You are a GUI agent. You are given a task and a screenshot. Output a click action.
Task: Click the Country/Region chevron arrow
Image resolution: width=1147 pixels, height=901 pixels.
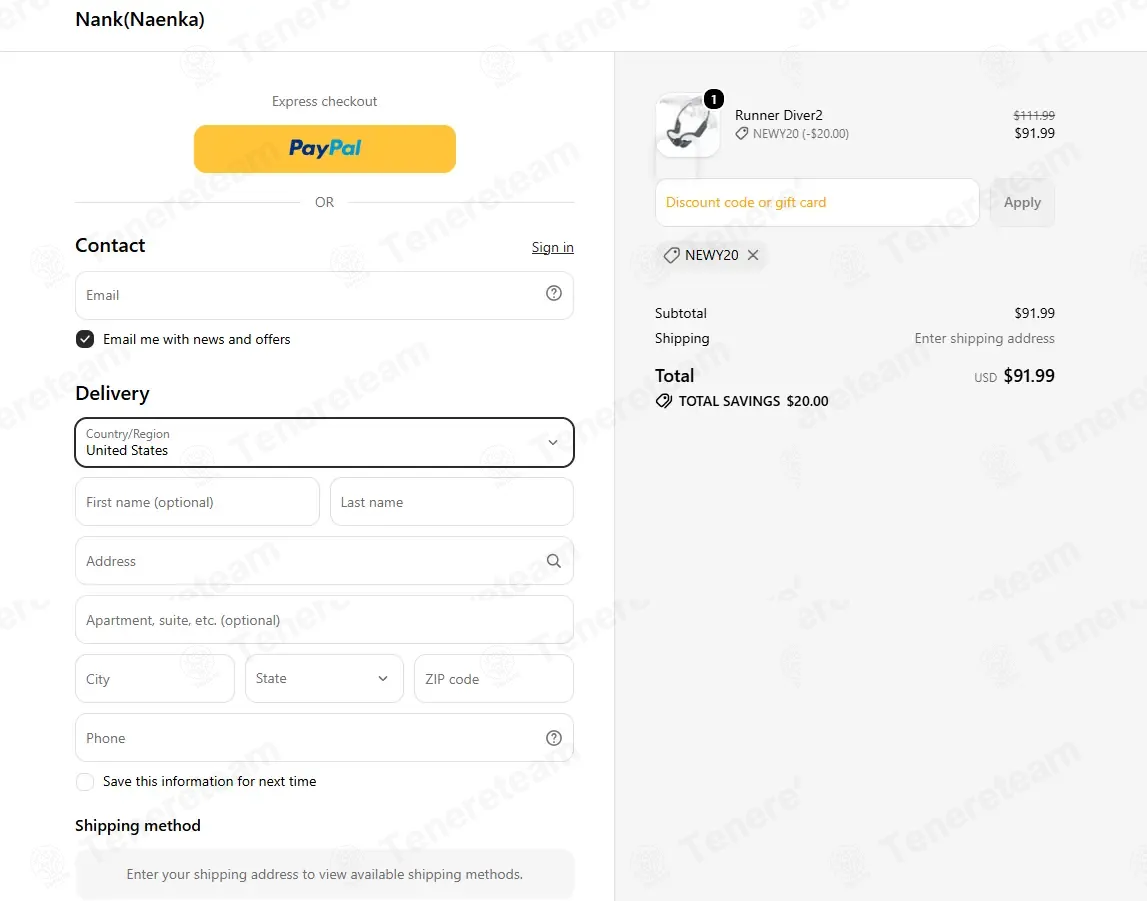pos(553,442)
